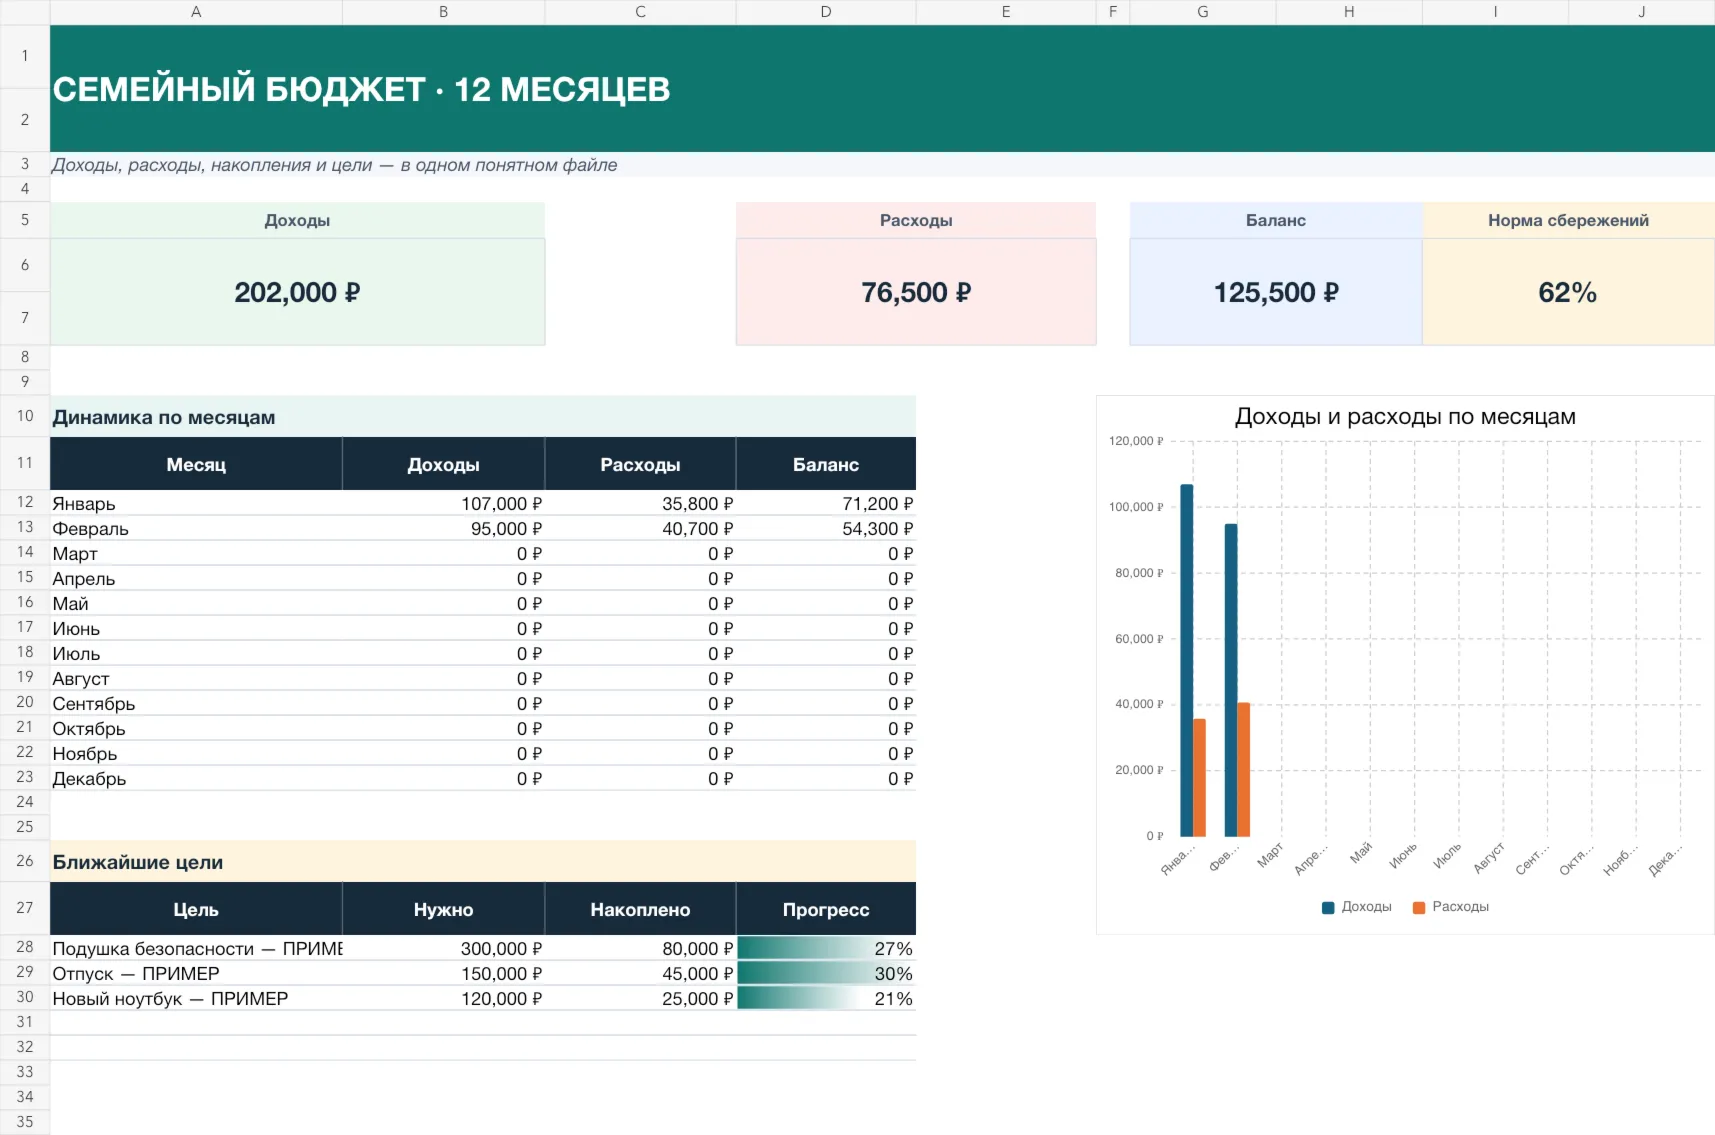Select the savings rate value "62%"

click(x=1568, y=292)
